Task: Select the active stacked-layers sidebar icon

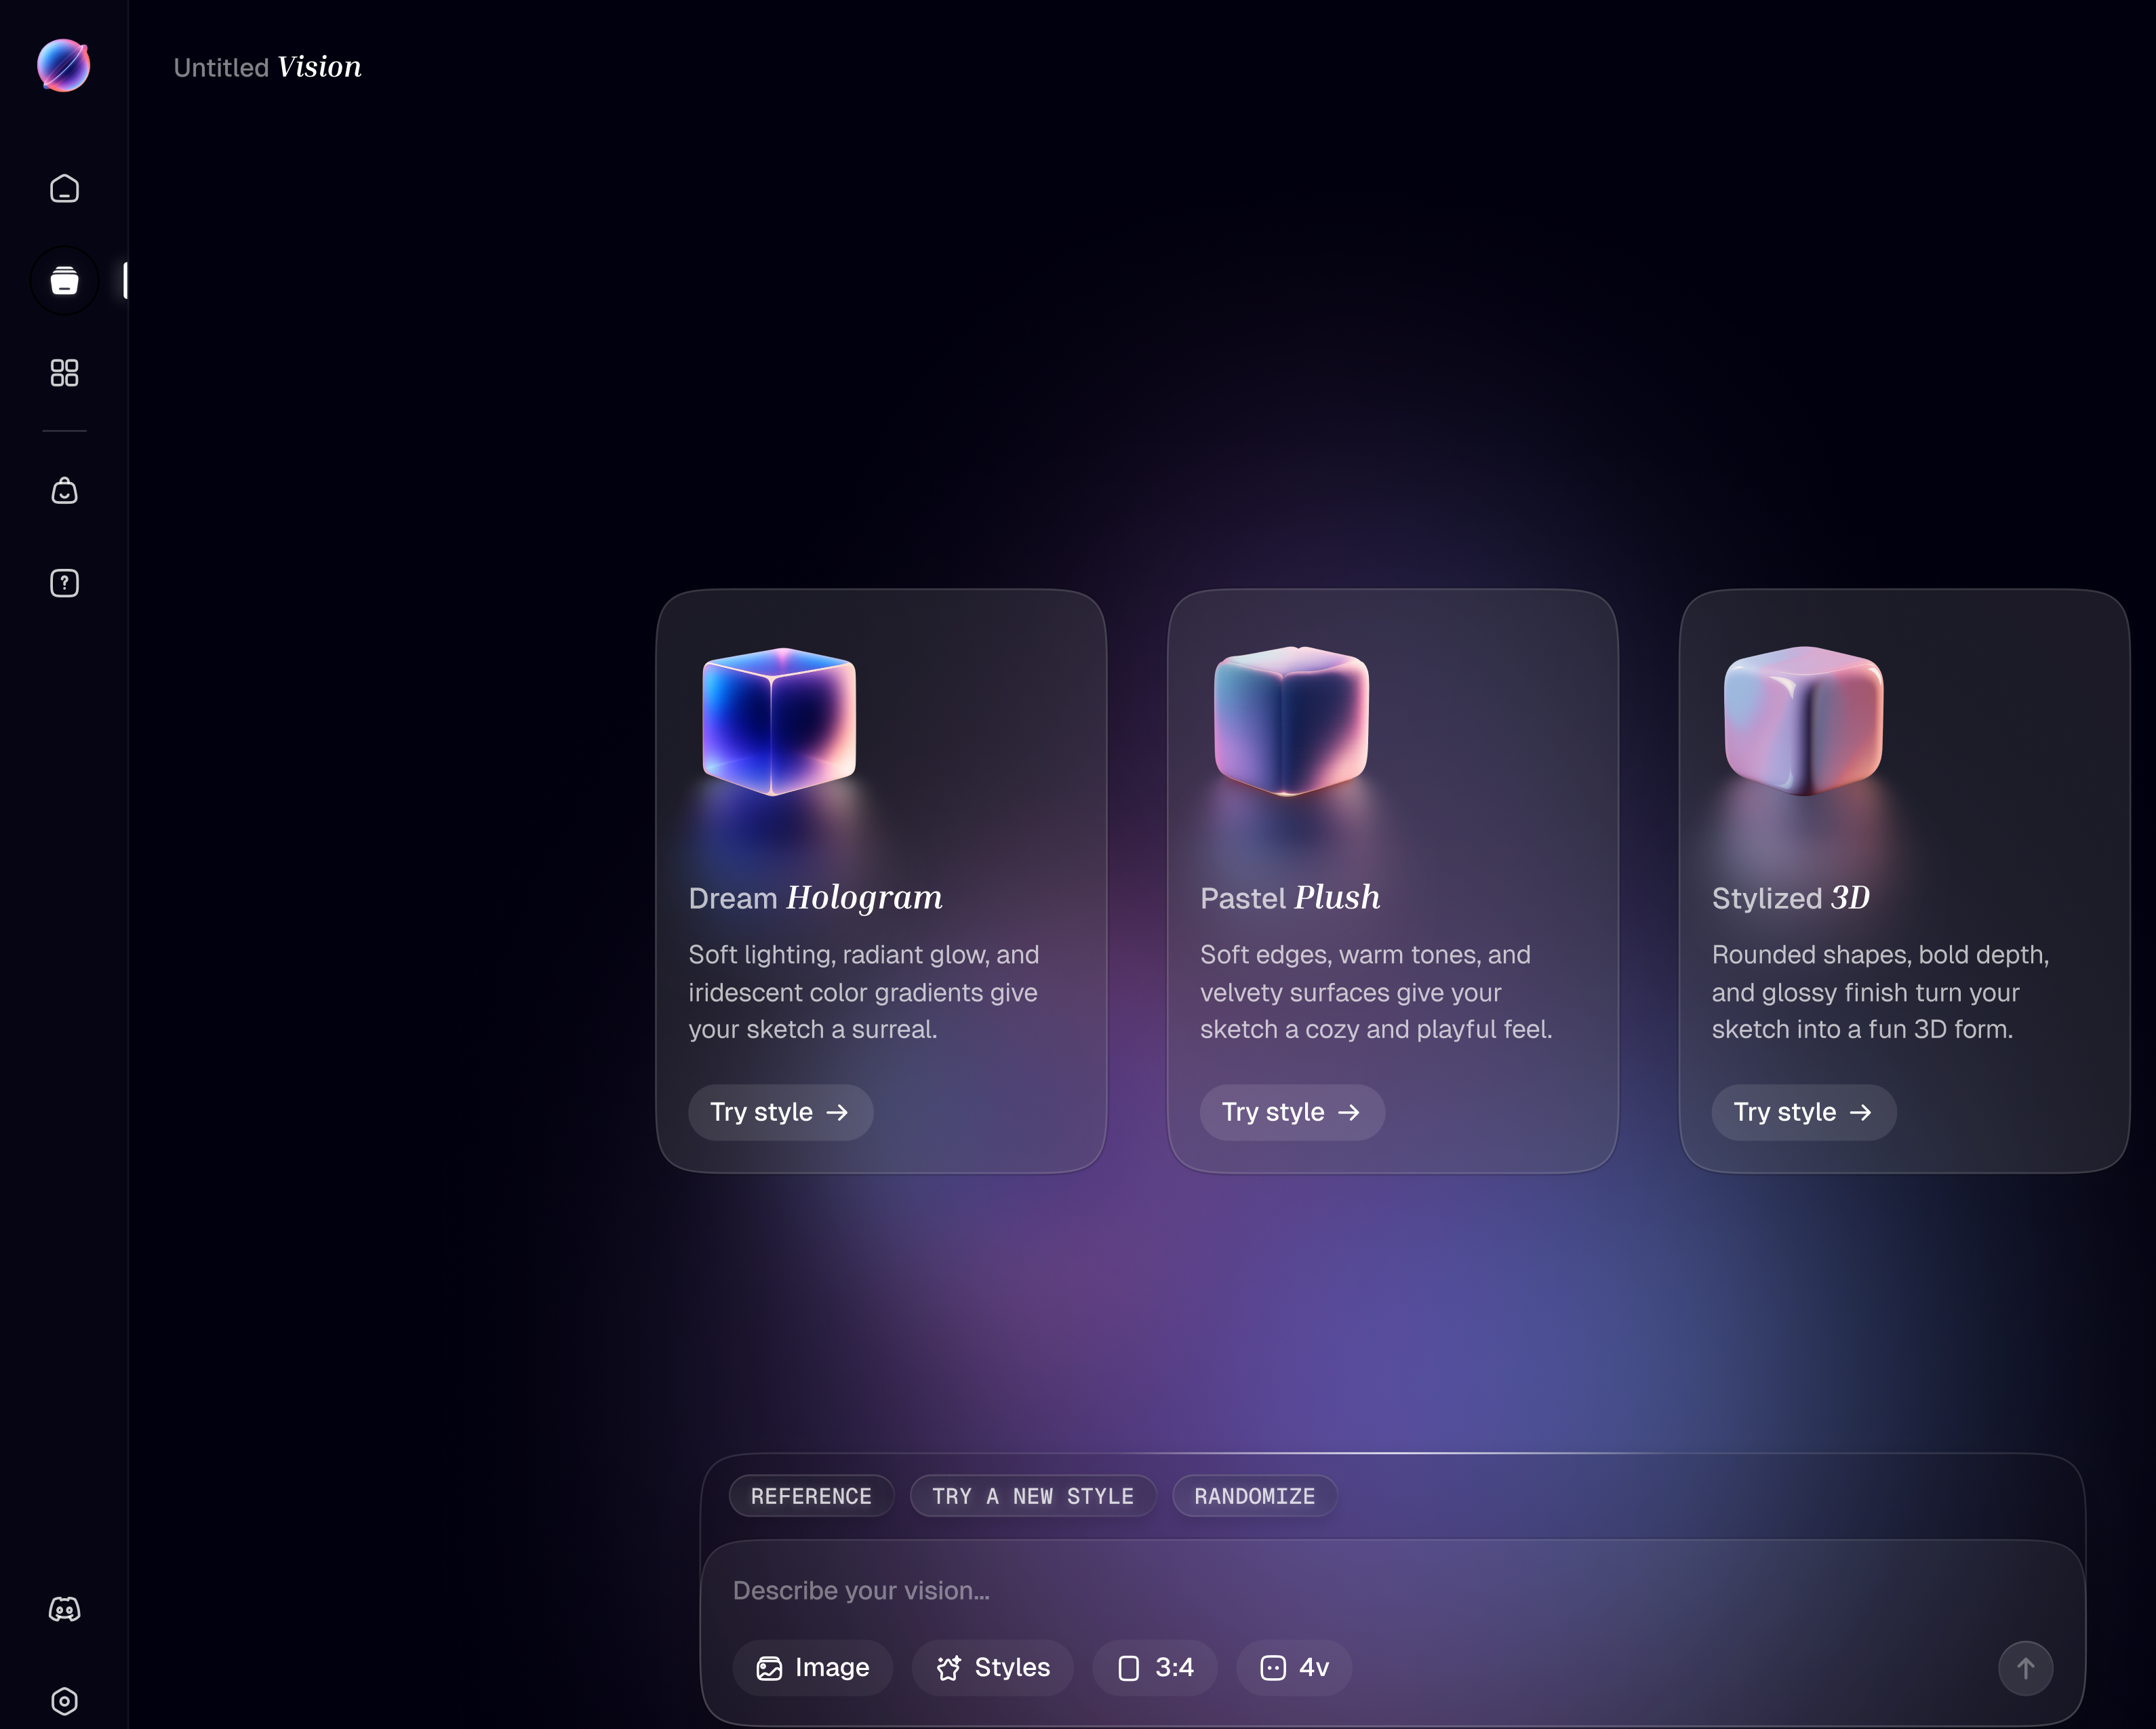Action: tap(64, 281)
